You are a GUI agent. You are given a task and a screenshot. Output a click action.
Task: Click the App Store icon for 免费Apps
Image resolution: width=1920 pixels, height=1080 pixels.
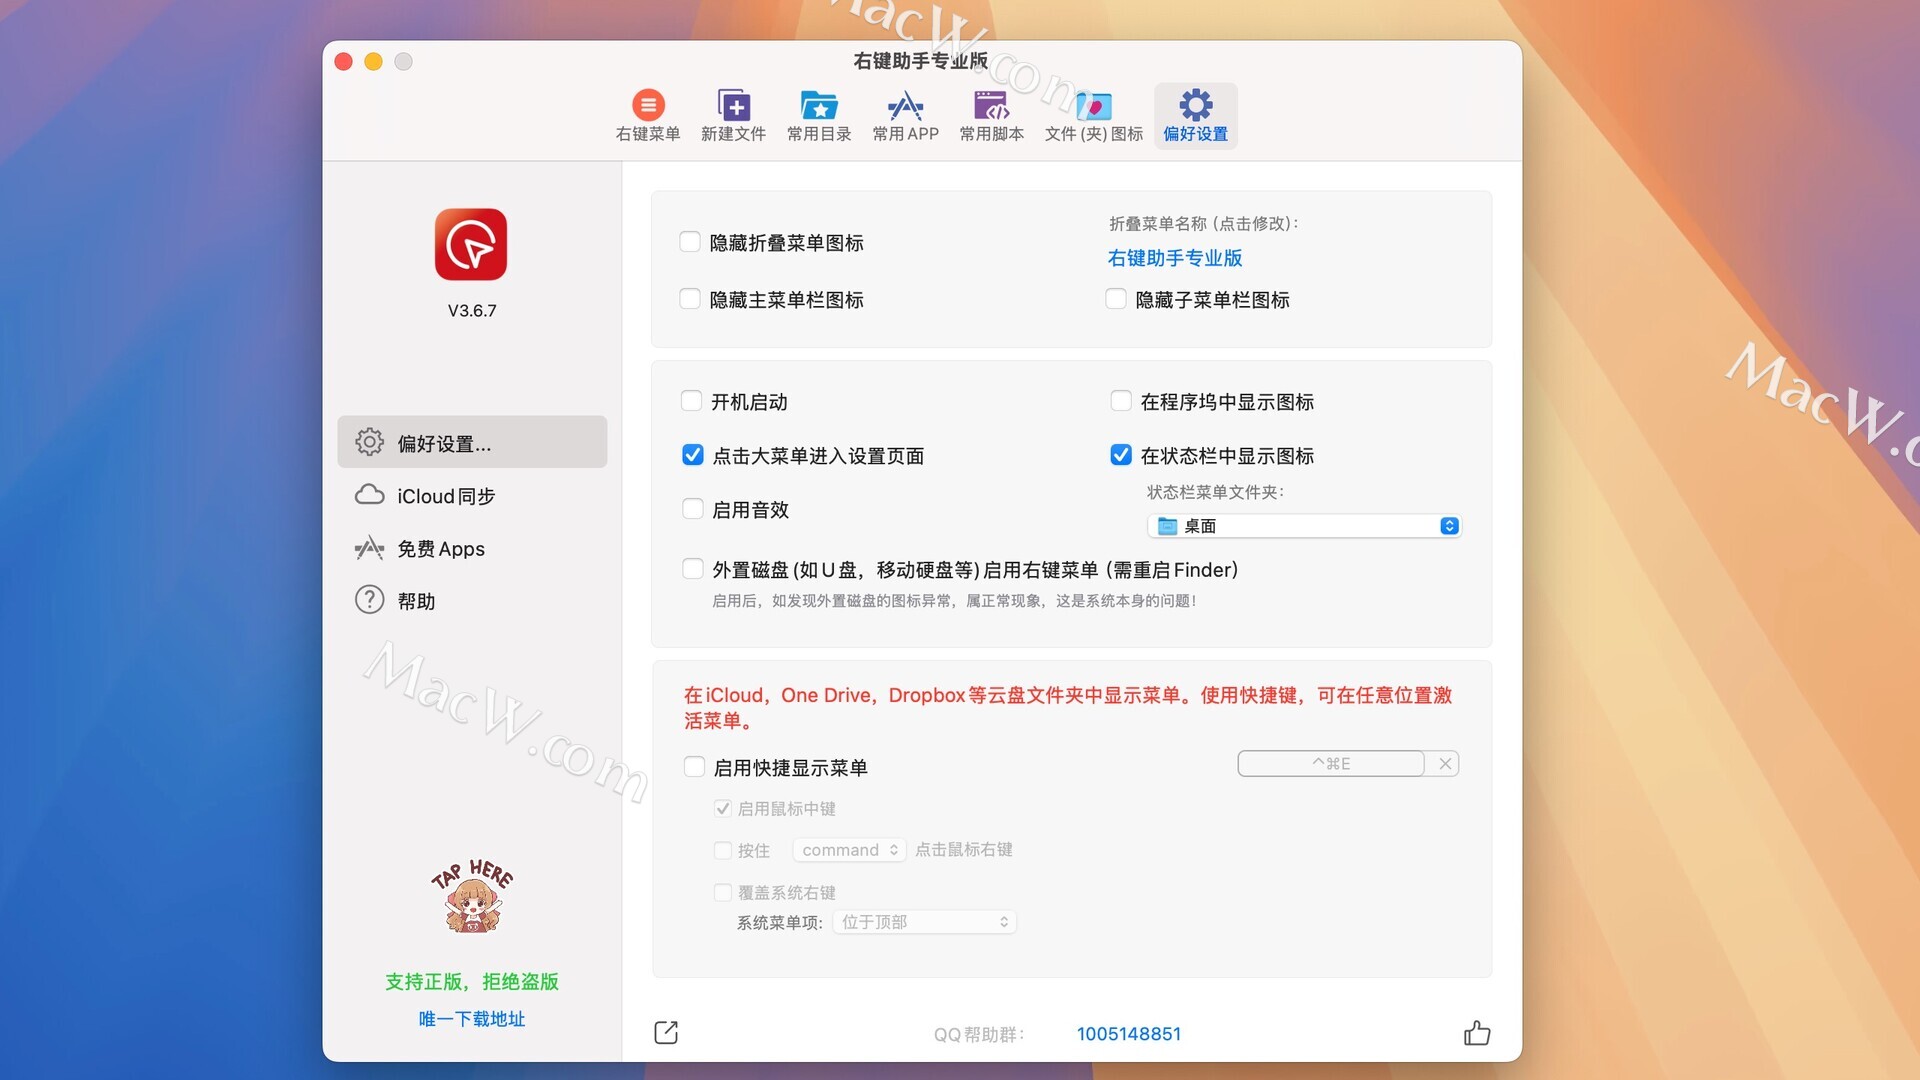369,548
